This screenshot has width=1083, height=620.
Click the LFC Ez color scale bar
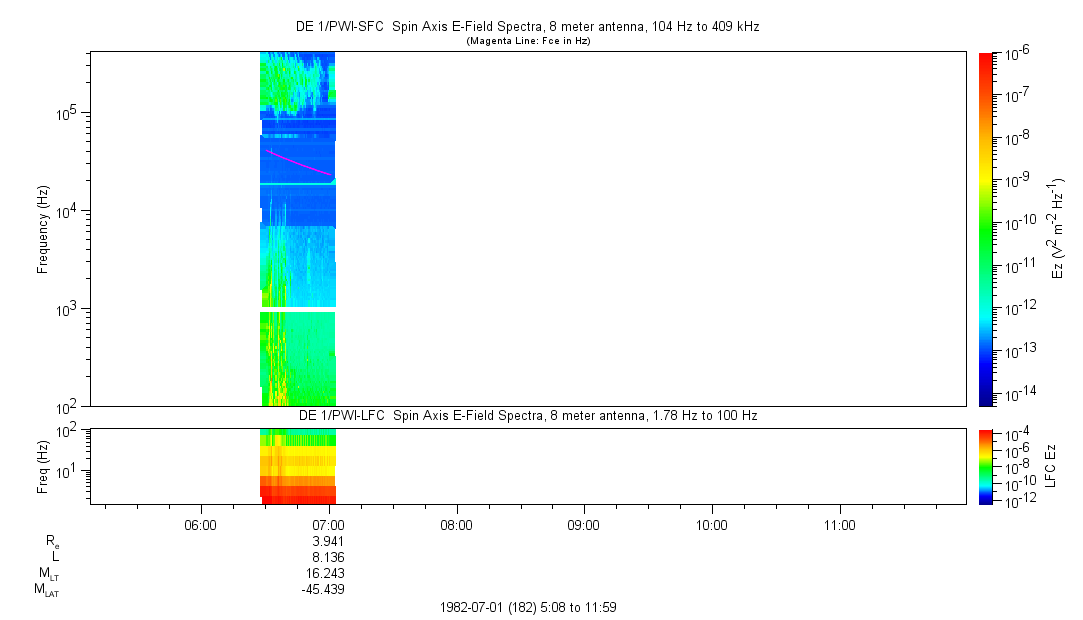[x=986, y=466]
